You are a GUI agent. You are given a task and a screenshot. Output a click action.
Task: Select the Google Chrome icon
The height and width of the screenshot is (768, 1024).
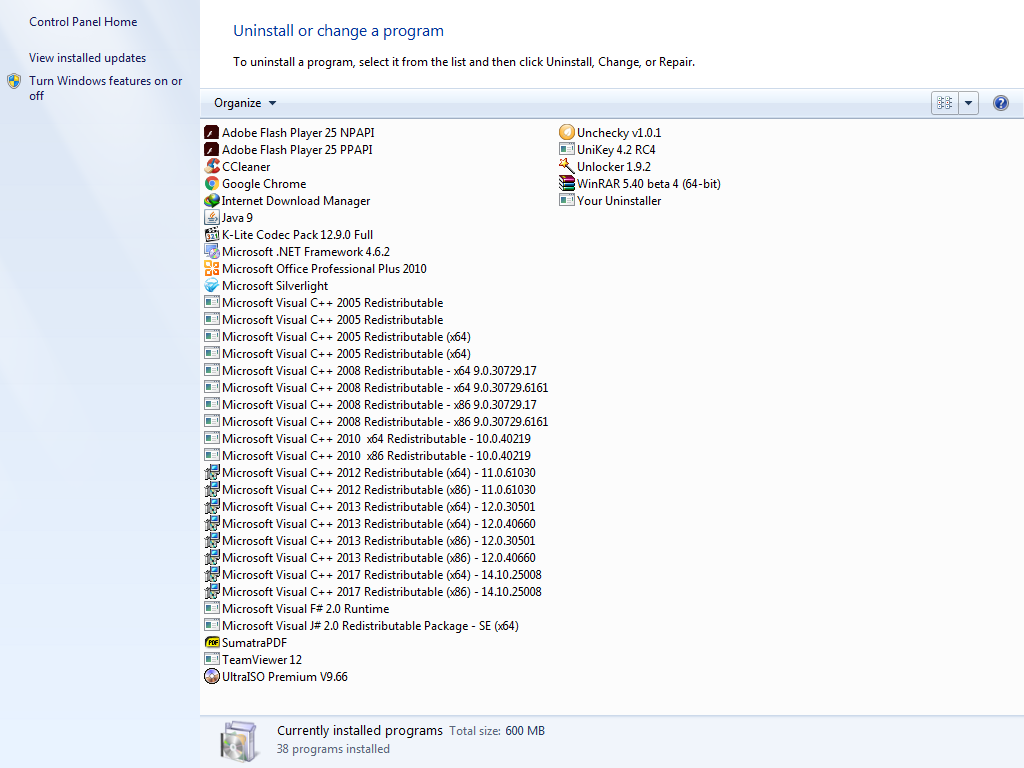point(212,184)
